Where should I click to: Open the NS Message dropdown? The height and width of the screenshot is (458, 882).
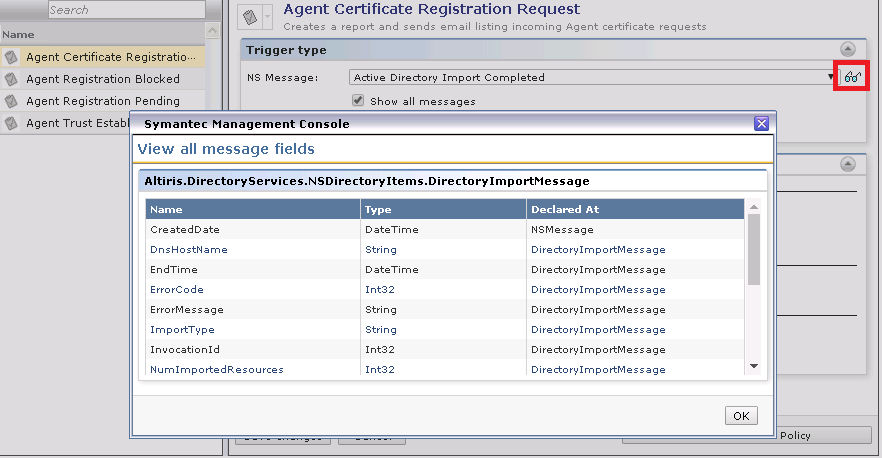point(831,77)
